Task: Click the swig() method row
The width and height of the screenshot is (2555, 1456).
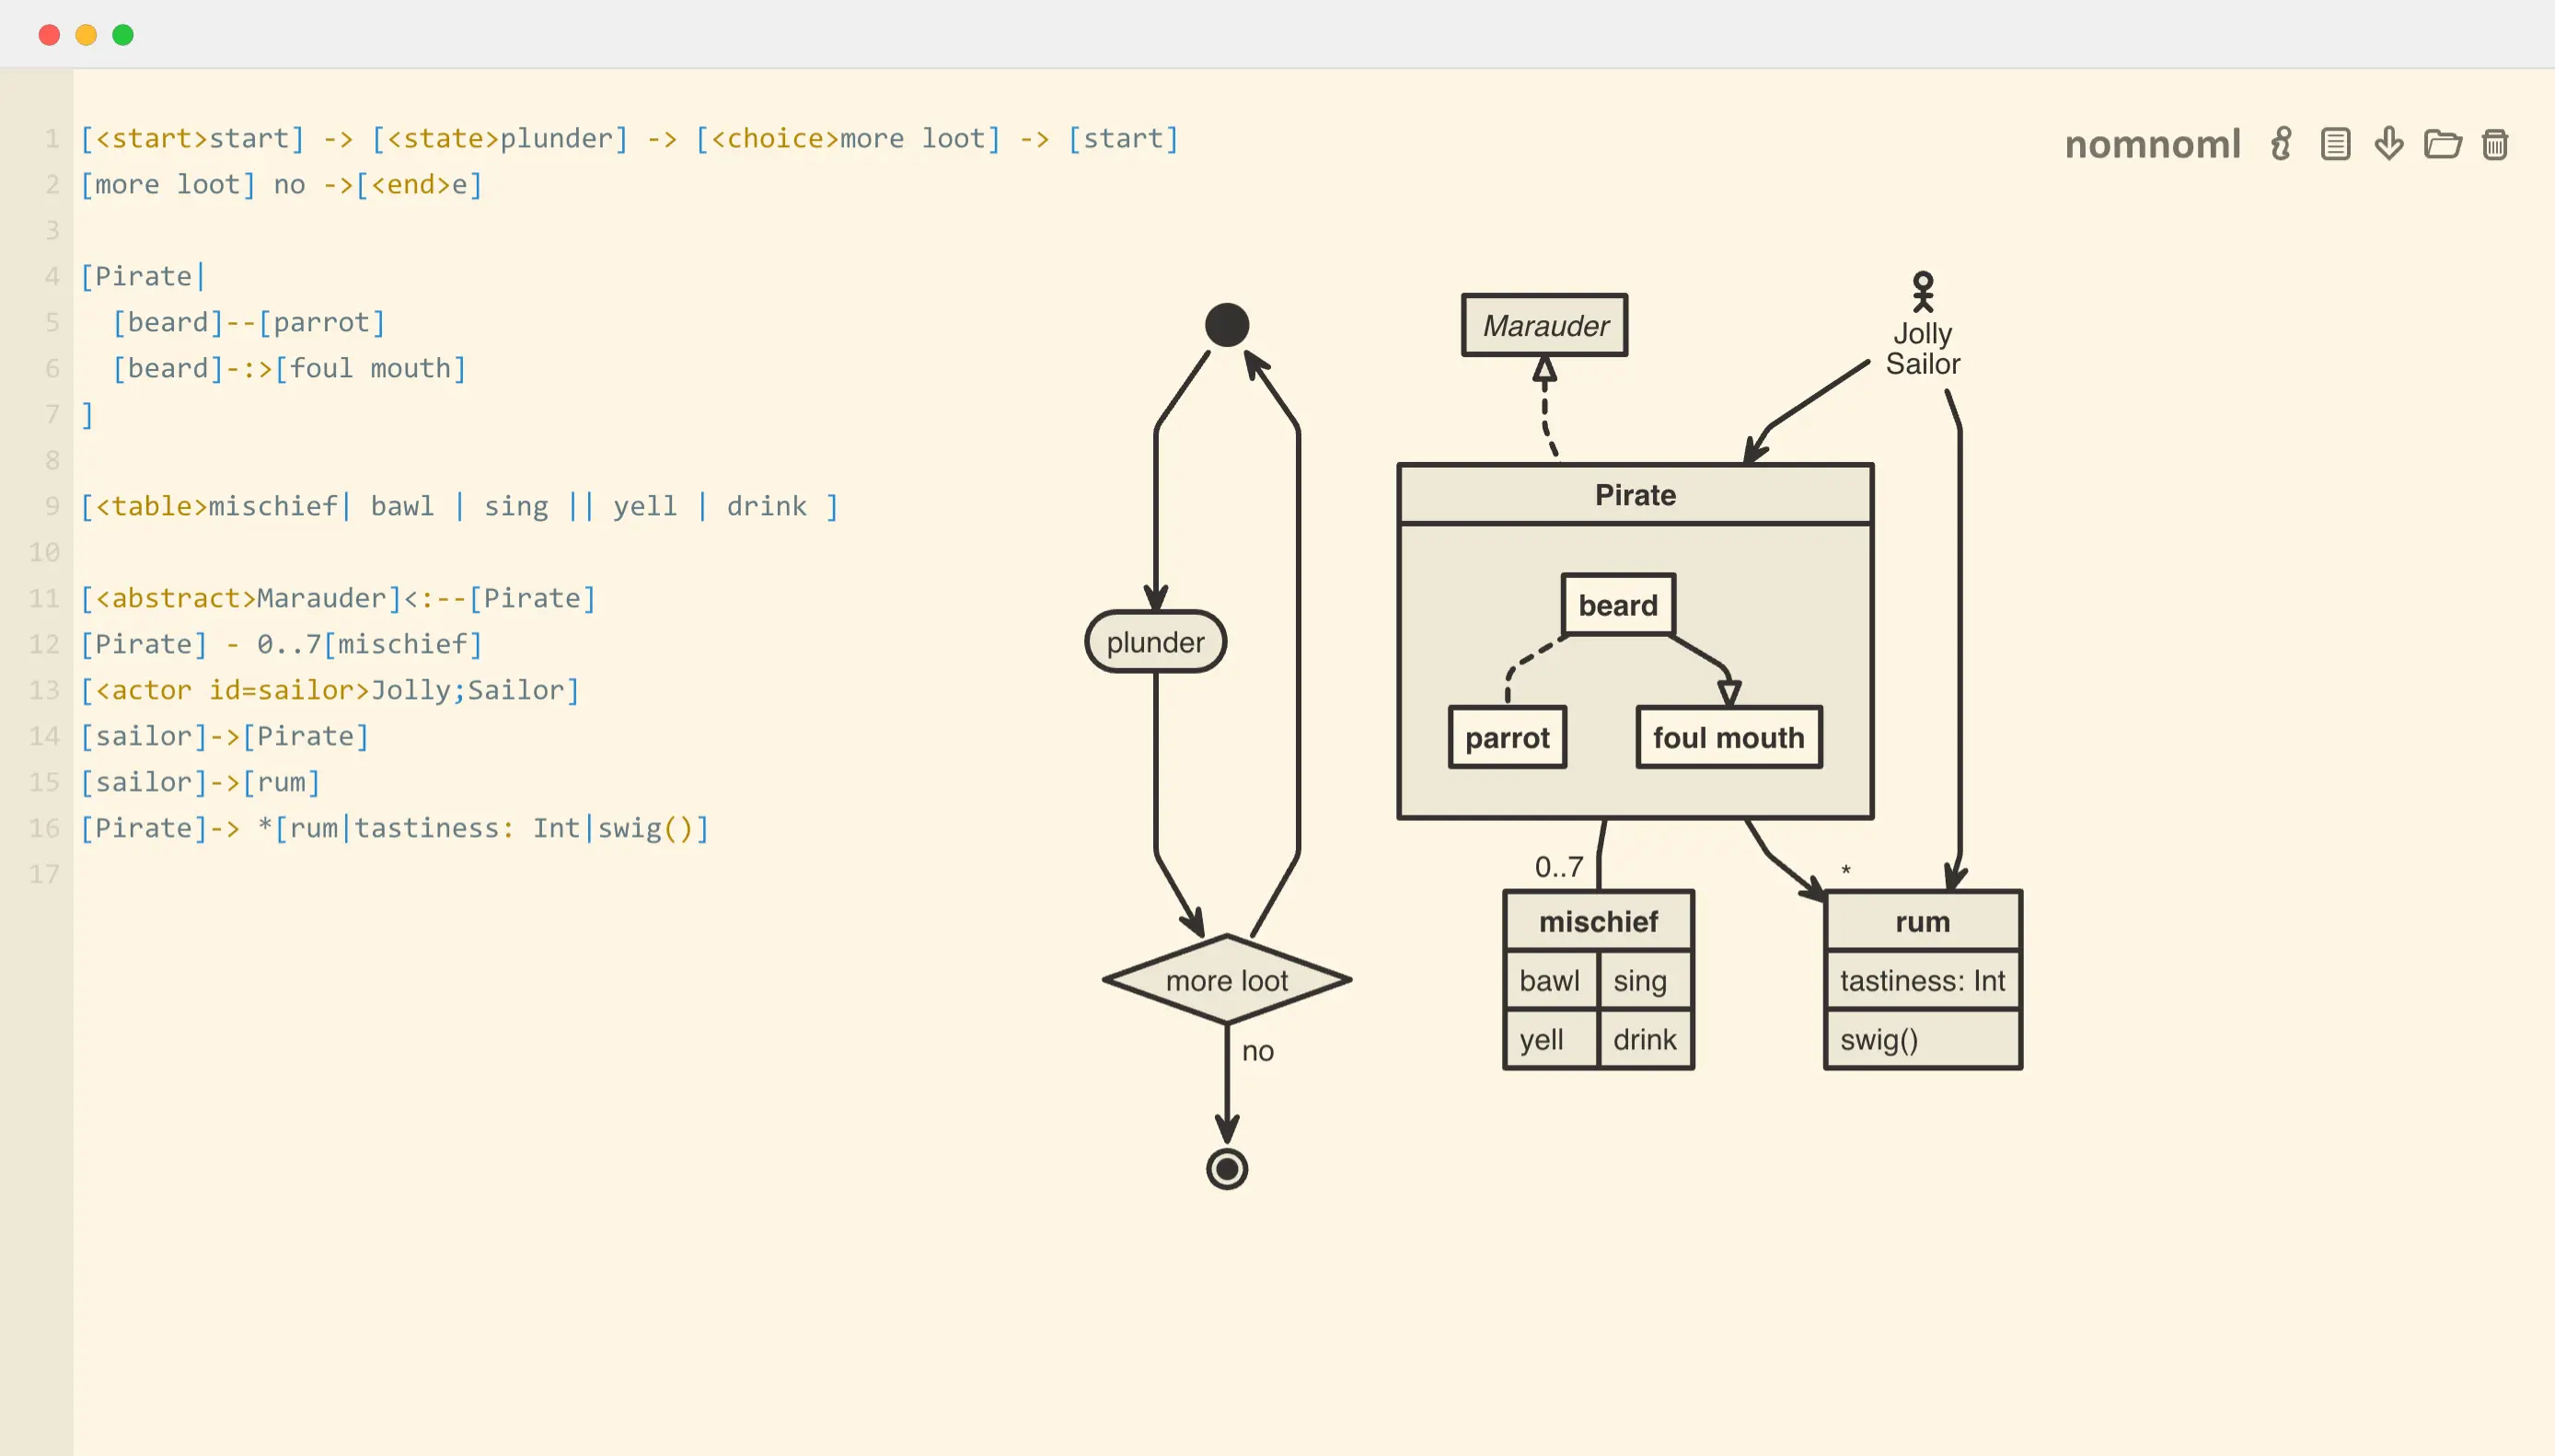Action: pos(1922,1040)
